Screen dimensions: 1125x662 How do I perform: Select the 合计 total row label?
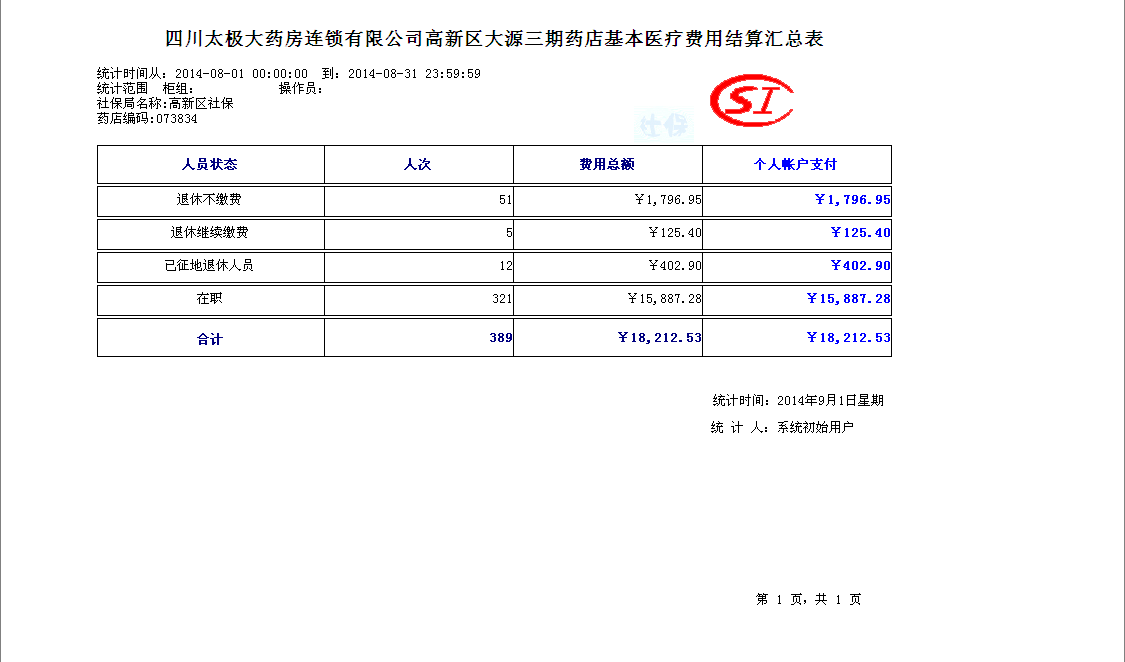pos(210,339)
